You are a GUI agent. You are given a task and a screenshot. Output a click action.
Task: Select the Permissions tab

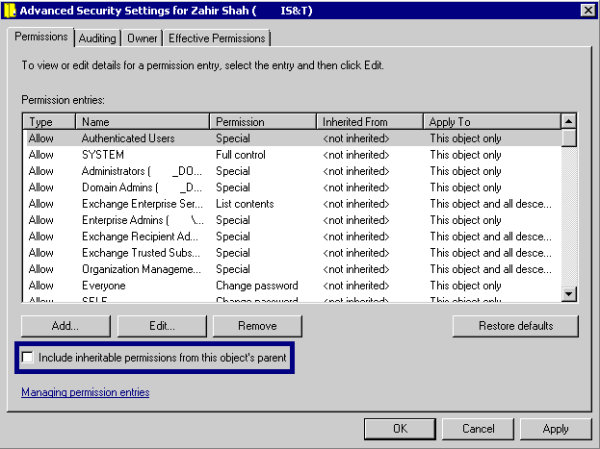coord(42,37)
